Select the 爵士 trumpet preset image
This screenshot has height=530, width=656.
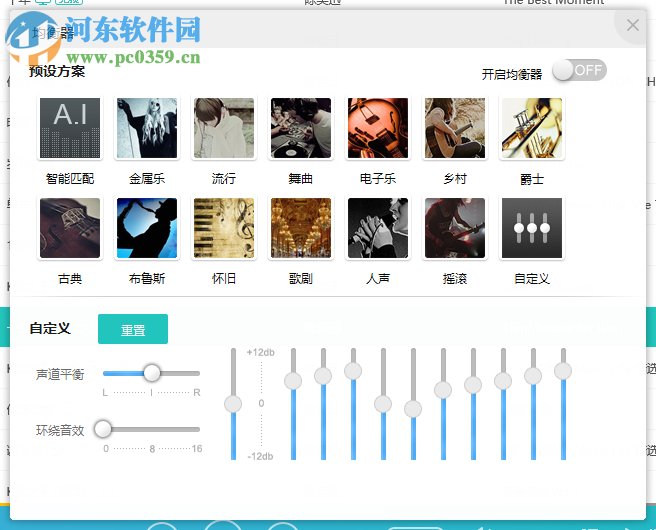click(532, 128)
